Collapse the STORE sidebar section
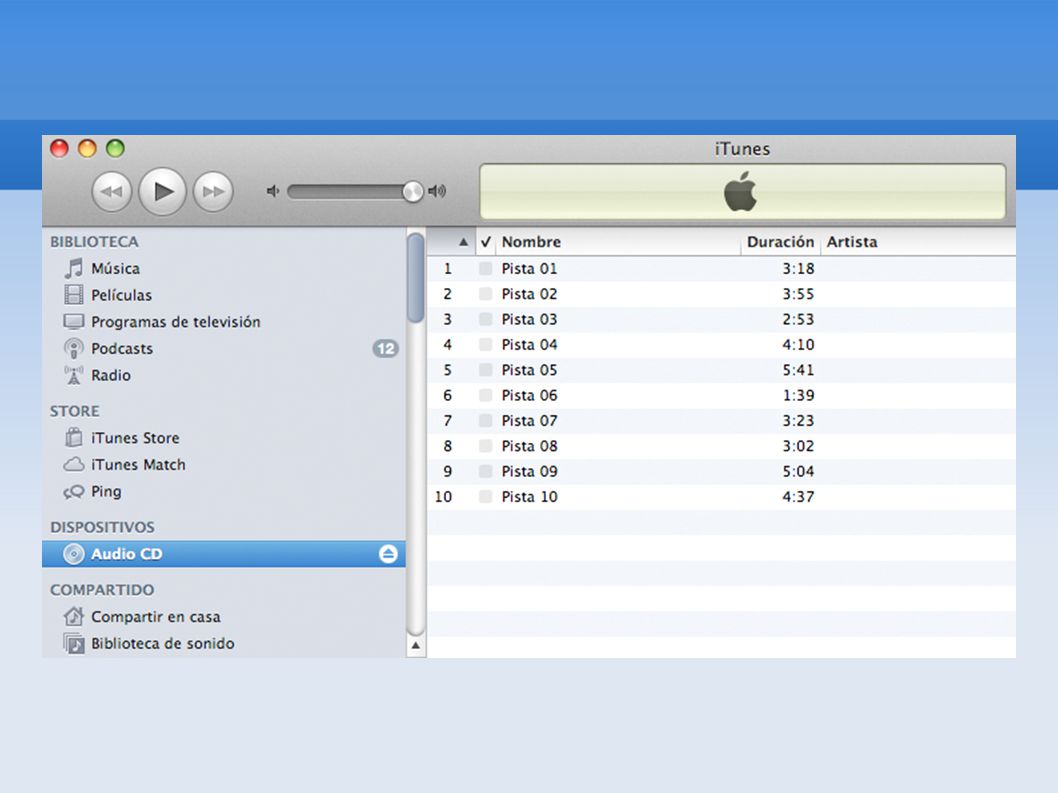 74,411
